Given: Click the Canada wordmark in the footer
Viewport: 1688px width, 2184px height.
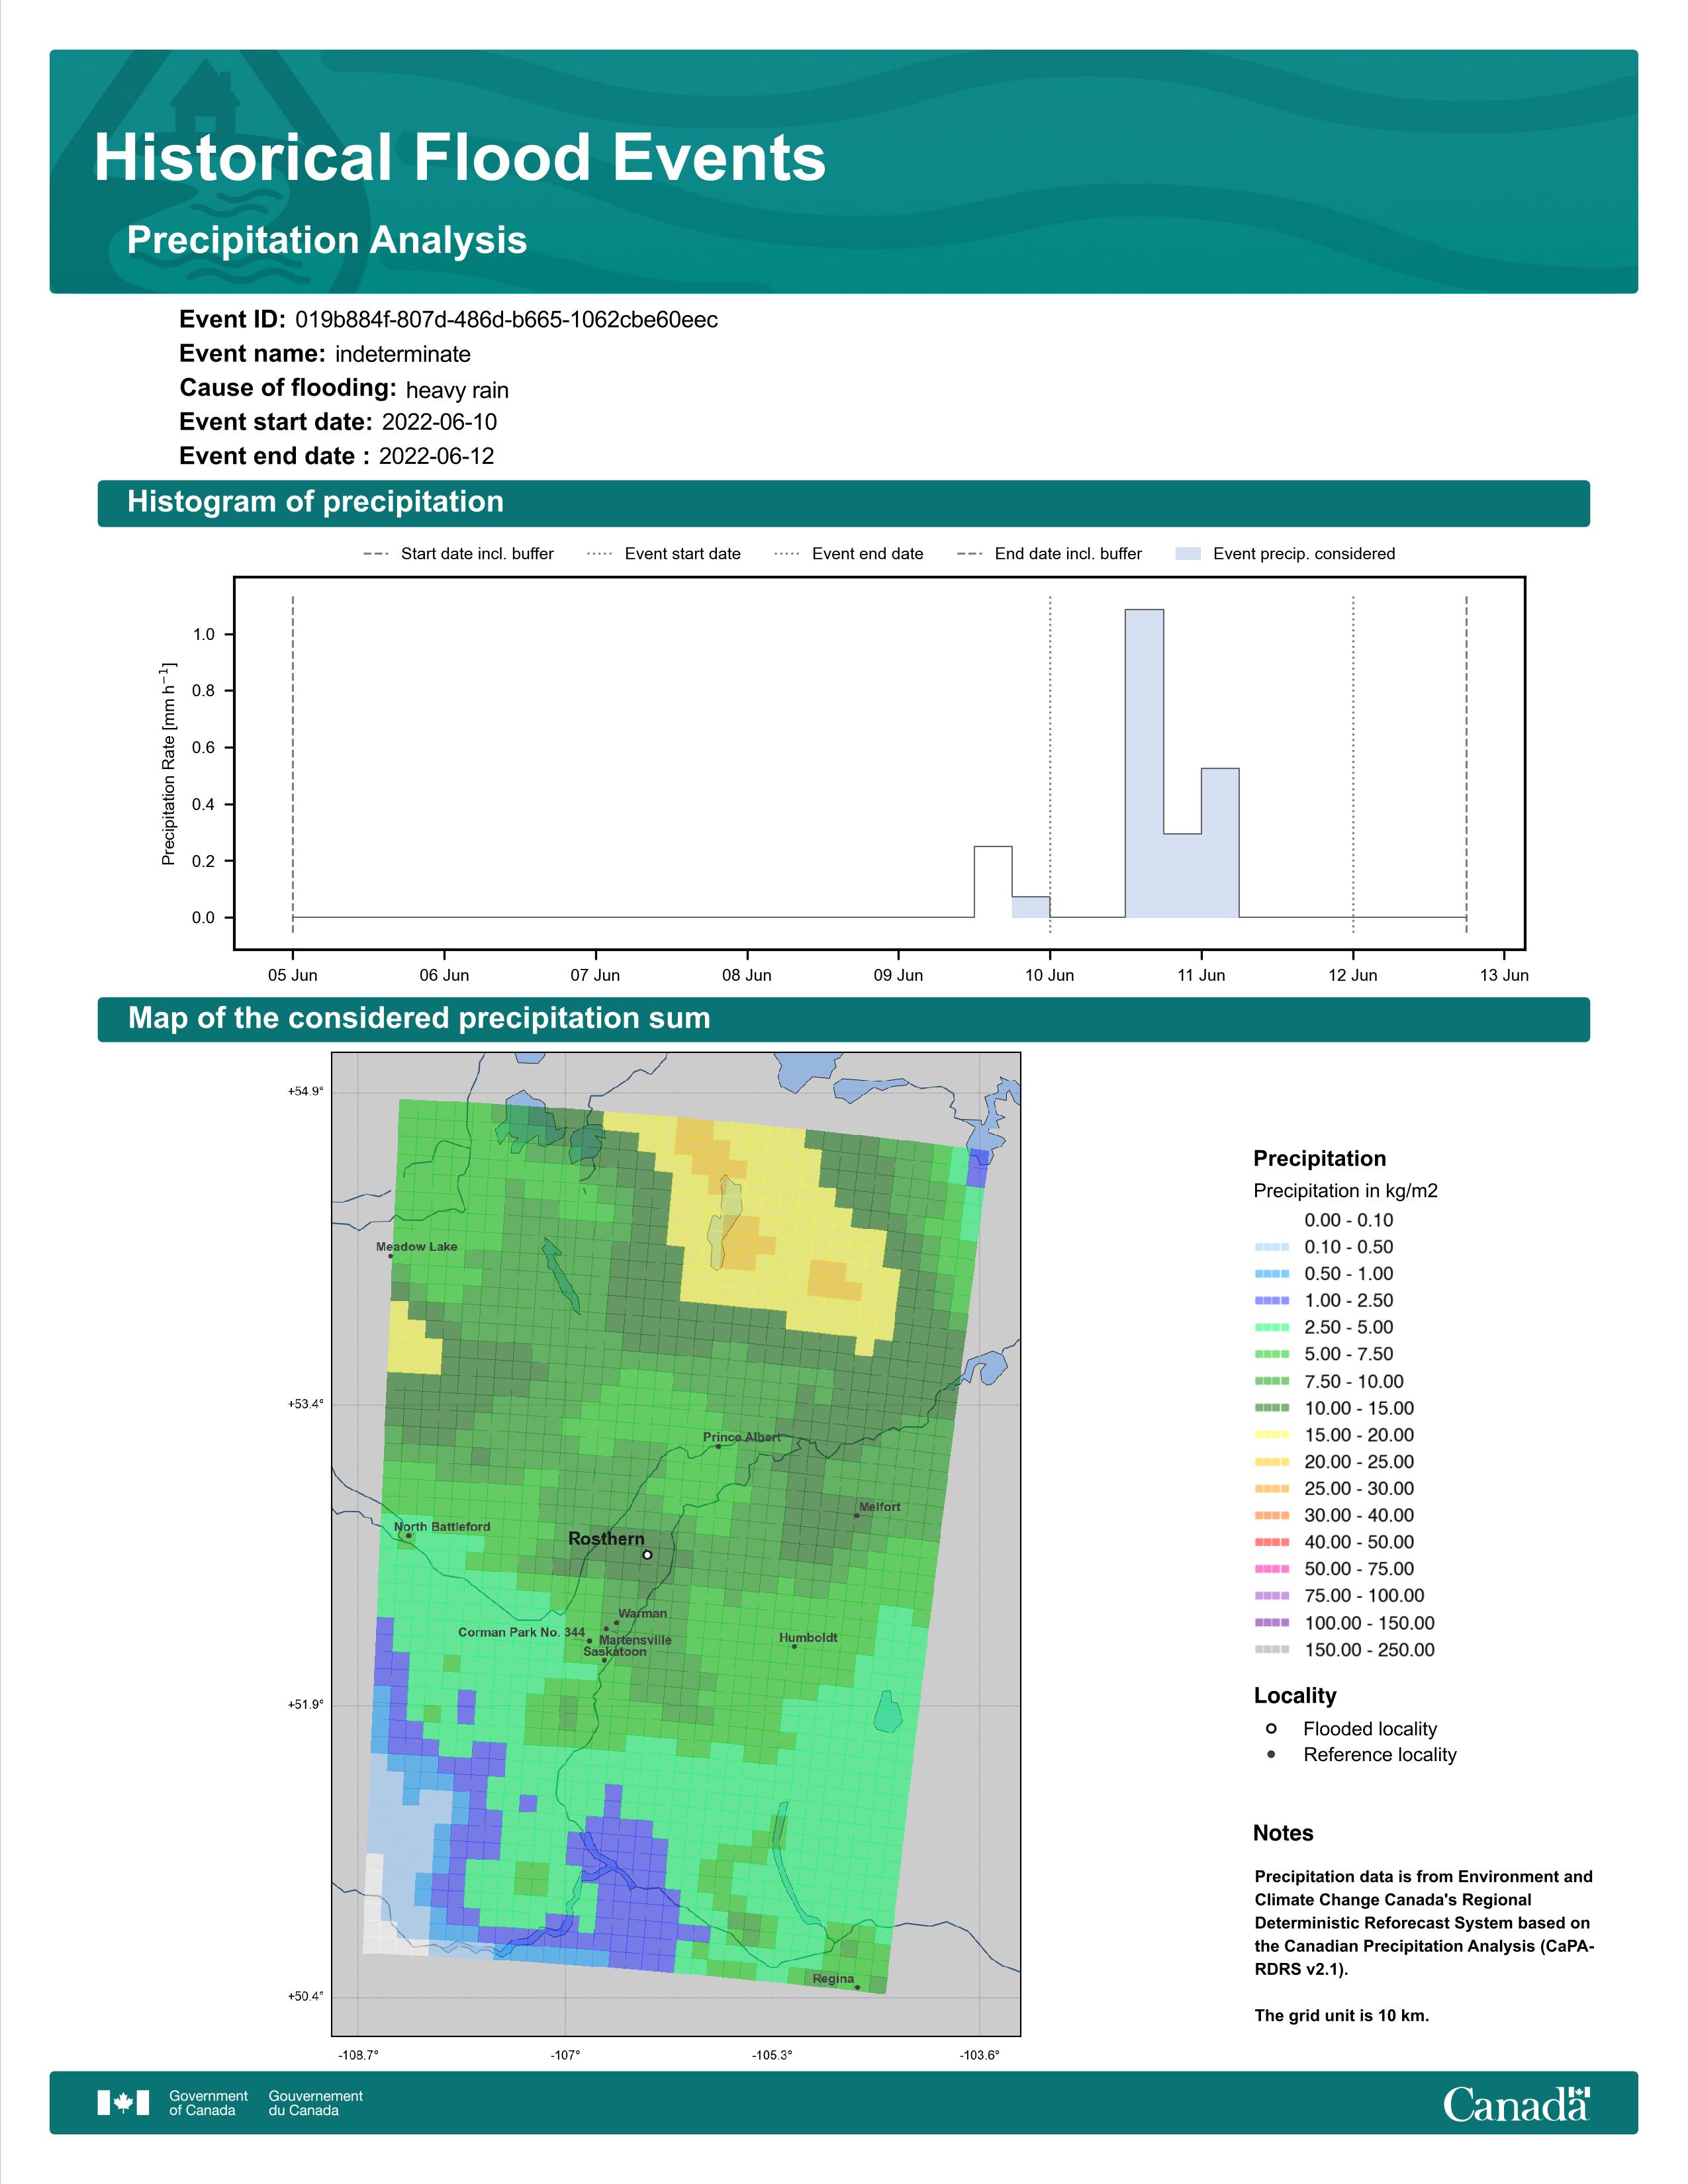Looking at the screenshot, I should (x=1516, y=2104).
